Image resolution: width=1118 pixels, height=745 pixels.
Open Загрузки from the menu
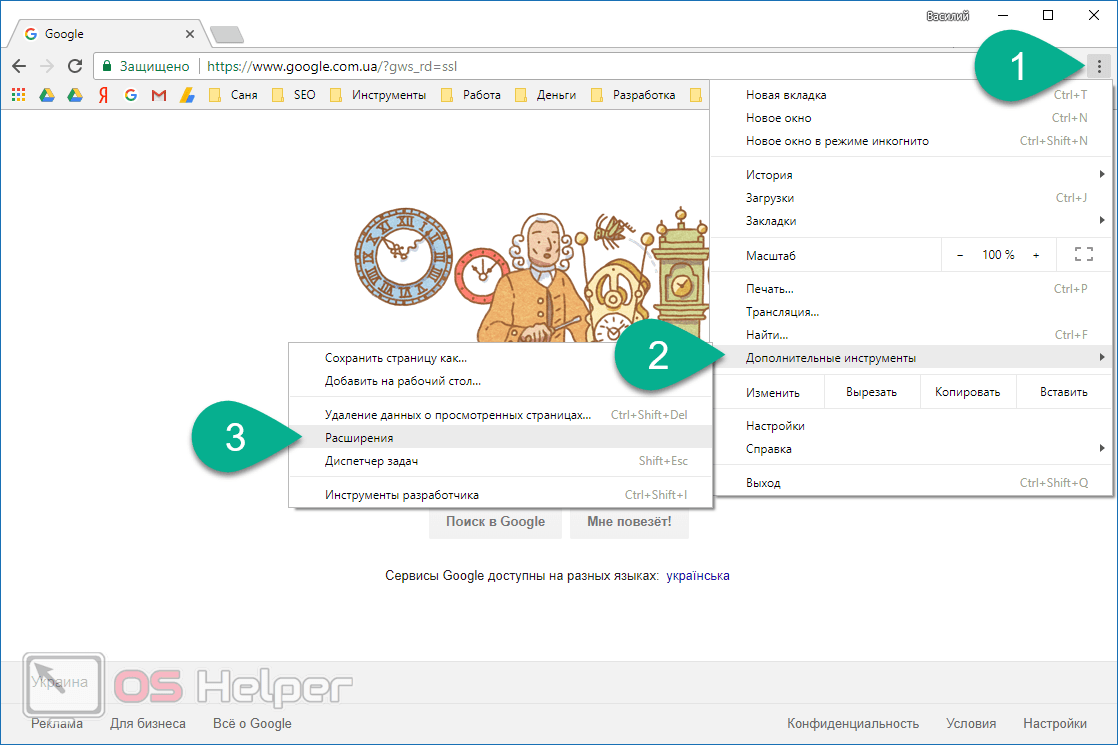coord(911,197)
